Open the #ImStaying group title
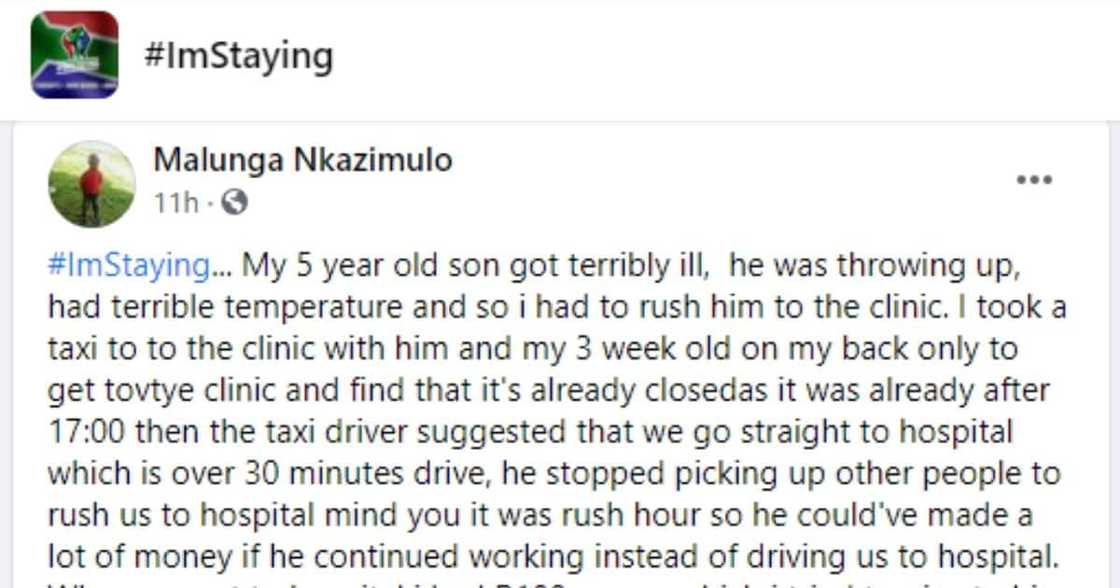The height and width of the screenshot is (588, 1120). [x=238, y=56]
